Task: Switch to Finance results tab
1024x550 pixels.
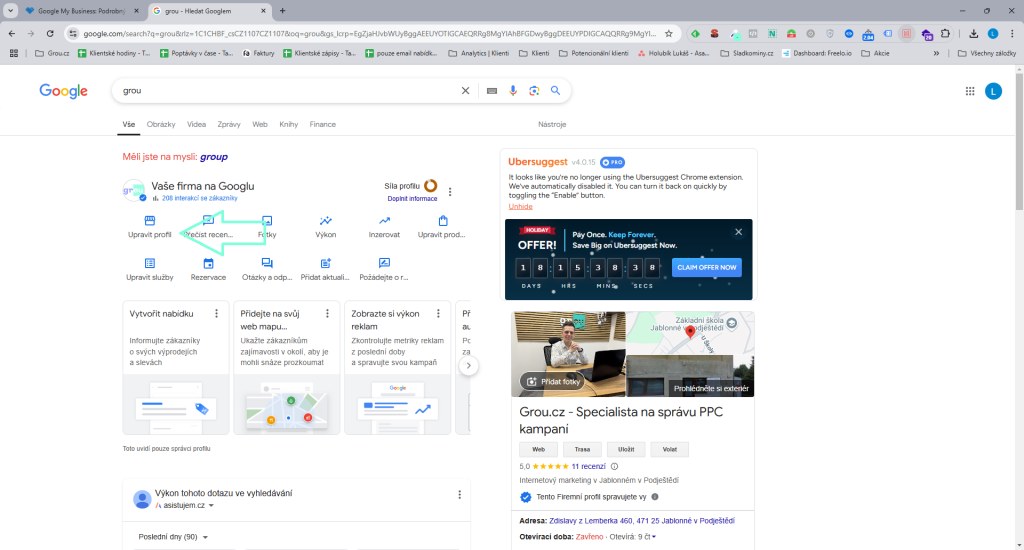Action: click(323, 124)
